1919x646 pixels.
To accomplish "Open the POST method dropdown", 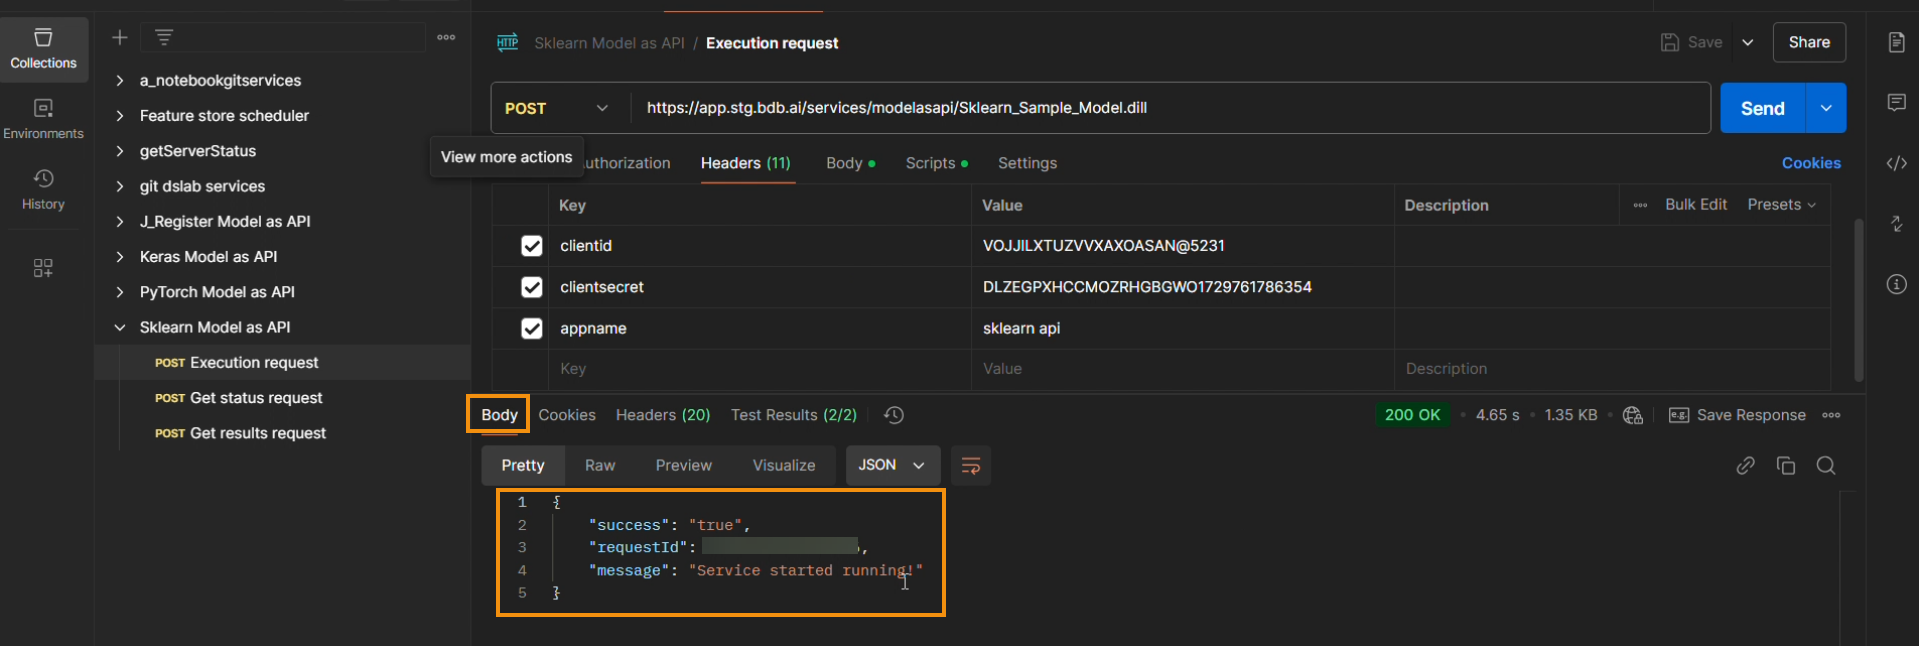I will [557, 108].
